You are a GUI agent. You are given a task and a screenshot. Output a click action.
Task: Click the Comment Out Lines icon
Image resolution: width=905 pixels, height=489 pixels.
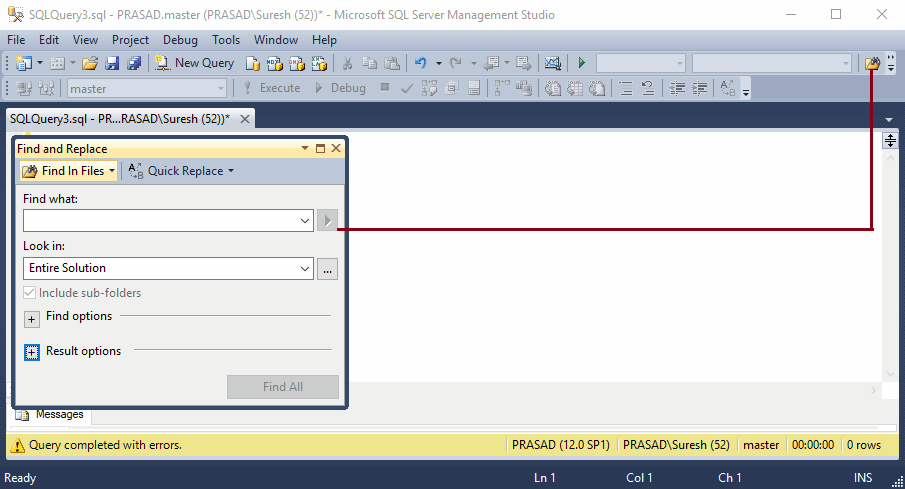coord(626,88)
